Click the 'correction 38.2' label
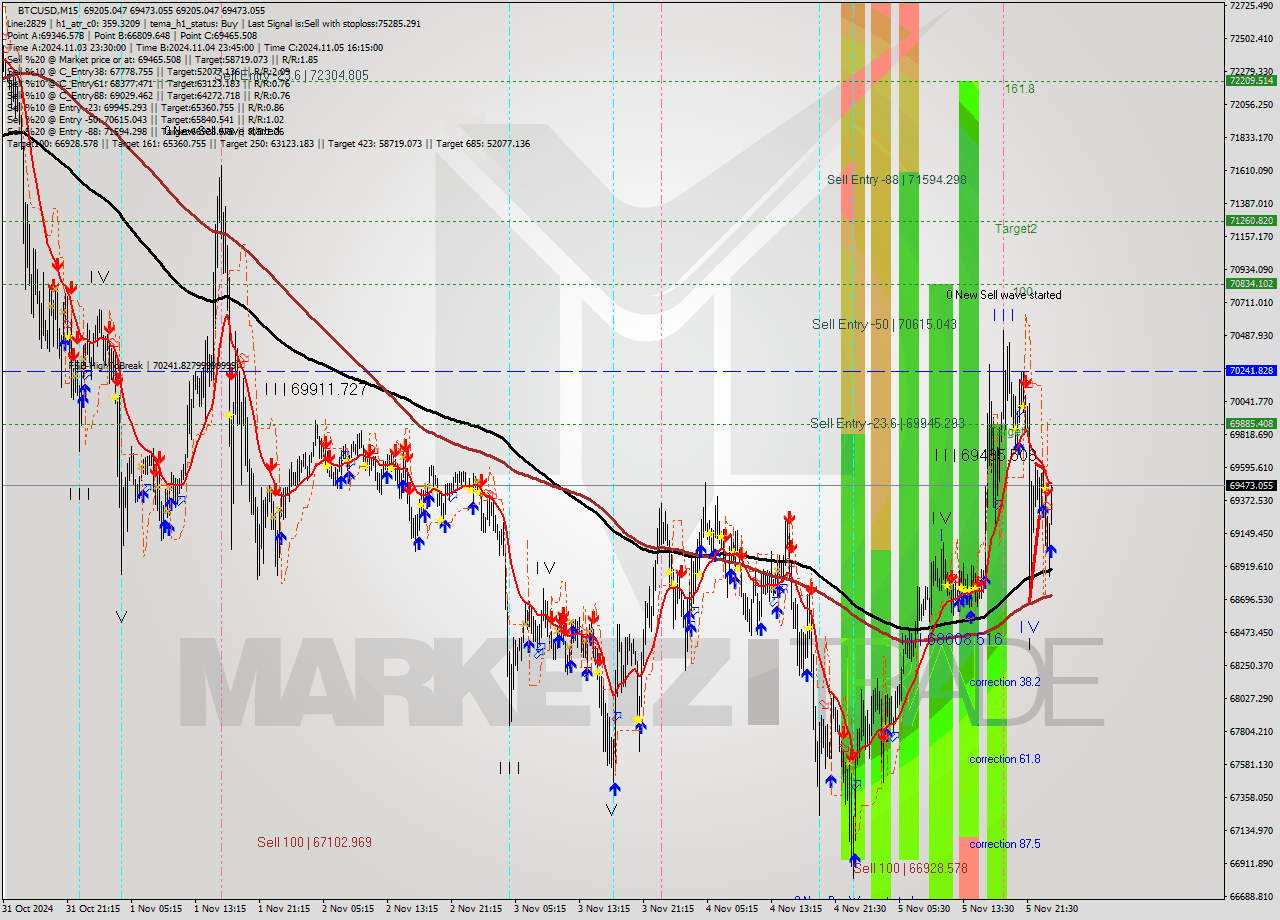This screenshot has height=920, width=1280. coord(1005,682)
